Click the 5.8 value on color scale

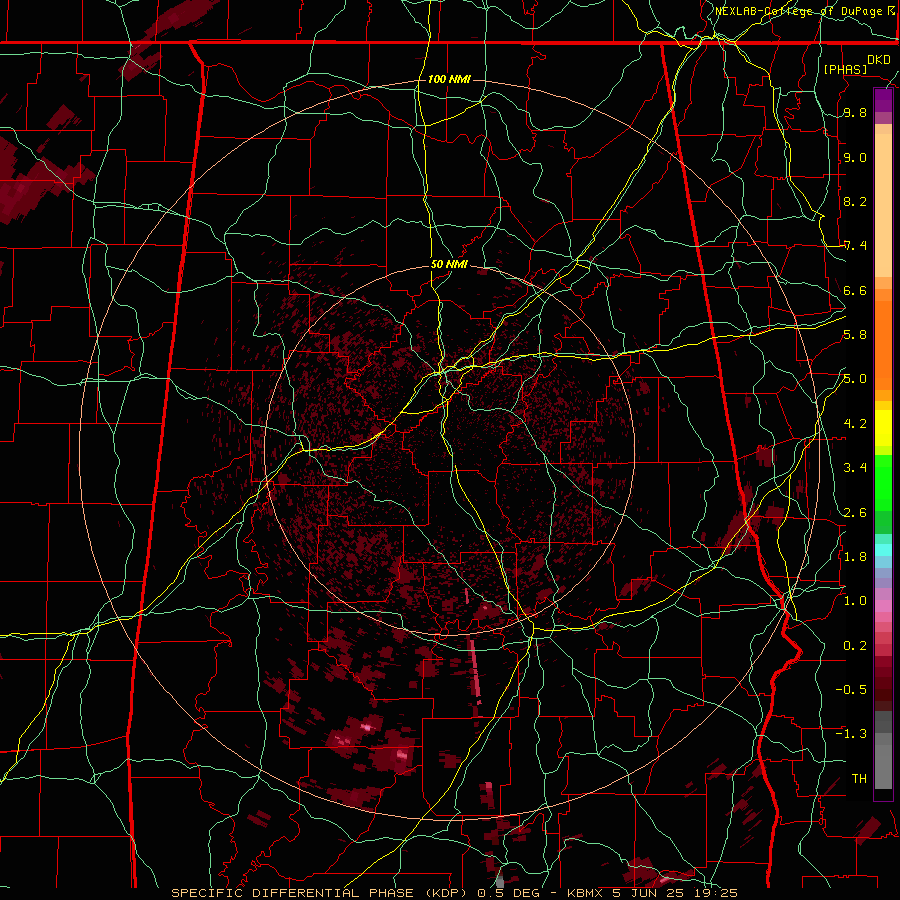click(855, 335)
